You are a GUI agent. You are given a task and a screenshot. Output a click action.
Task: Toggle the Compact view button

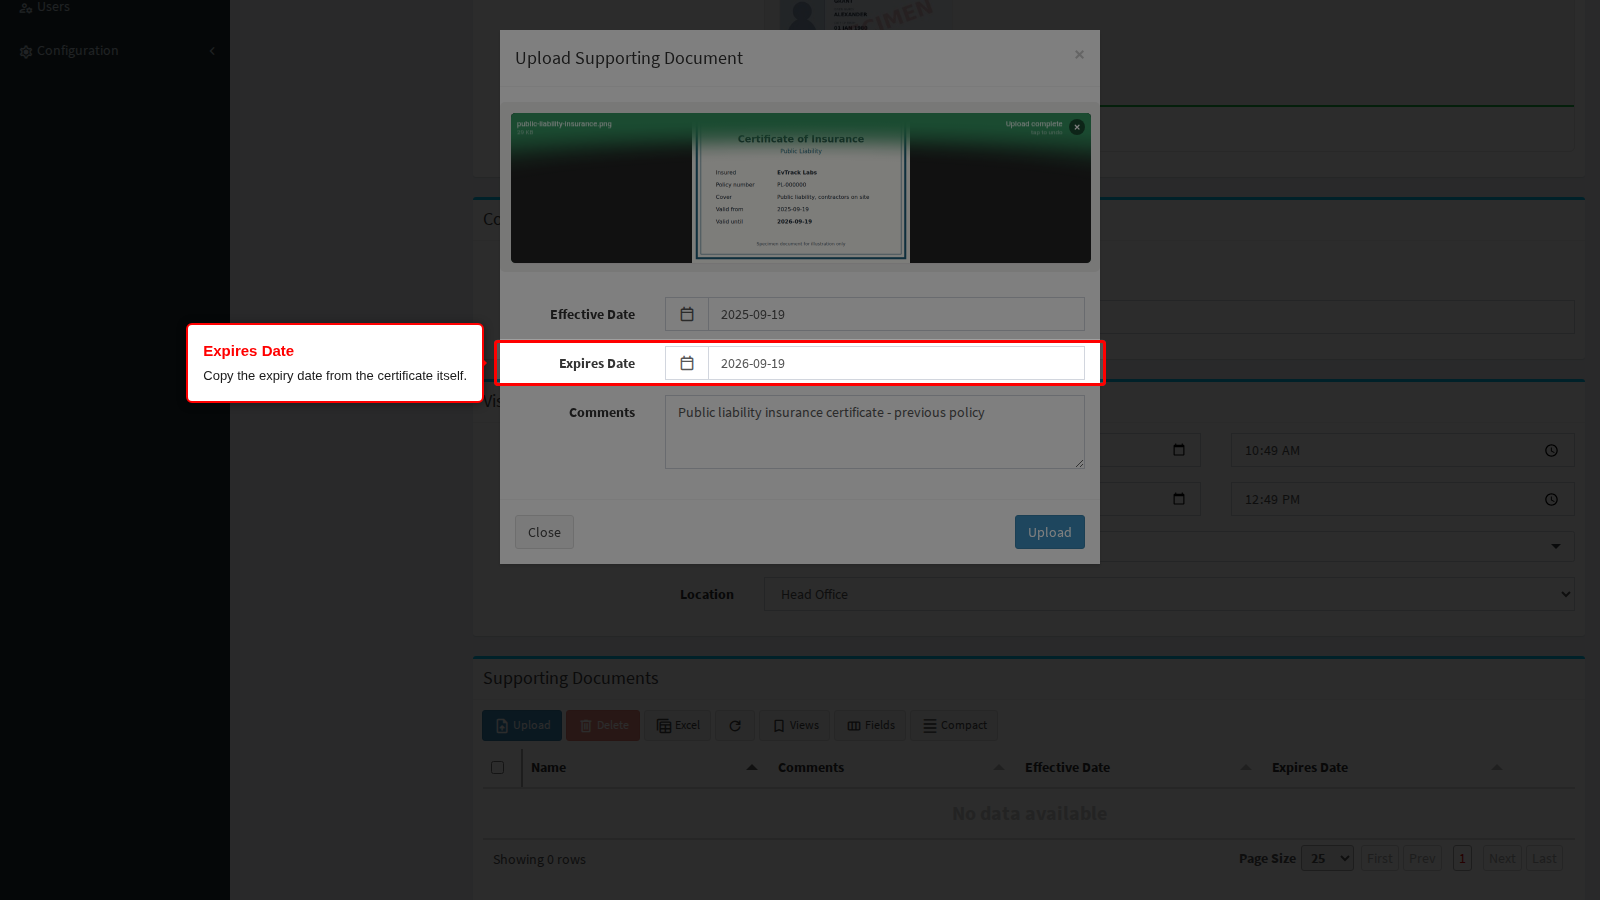point(954,726)
